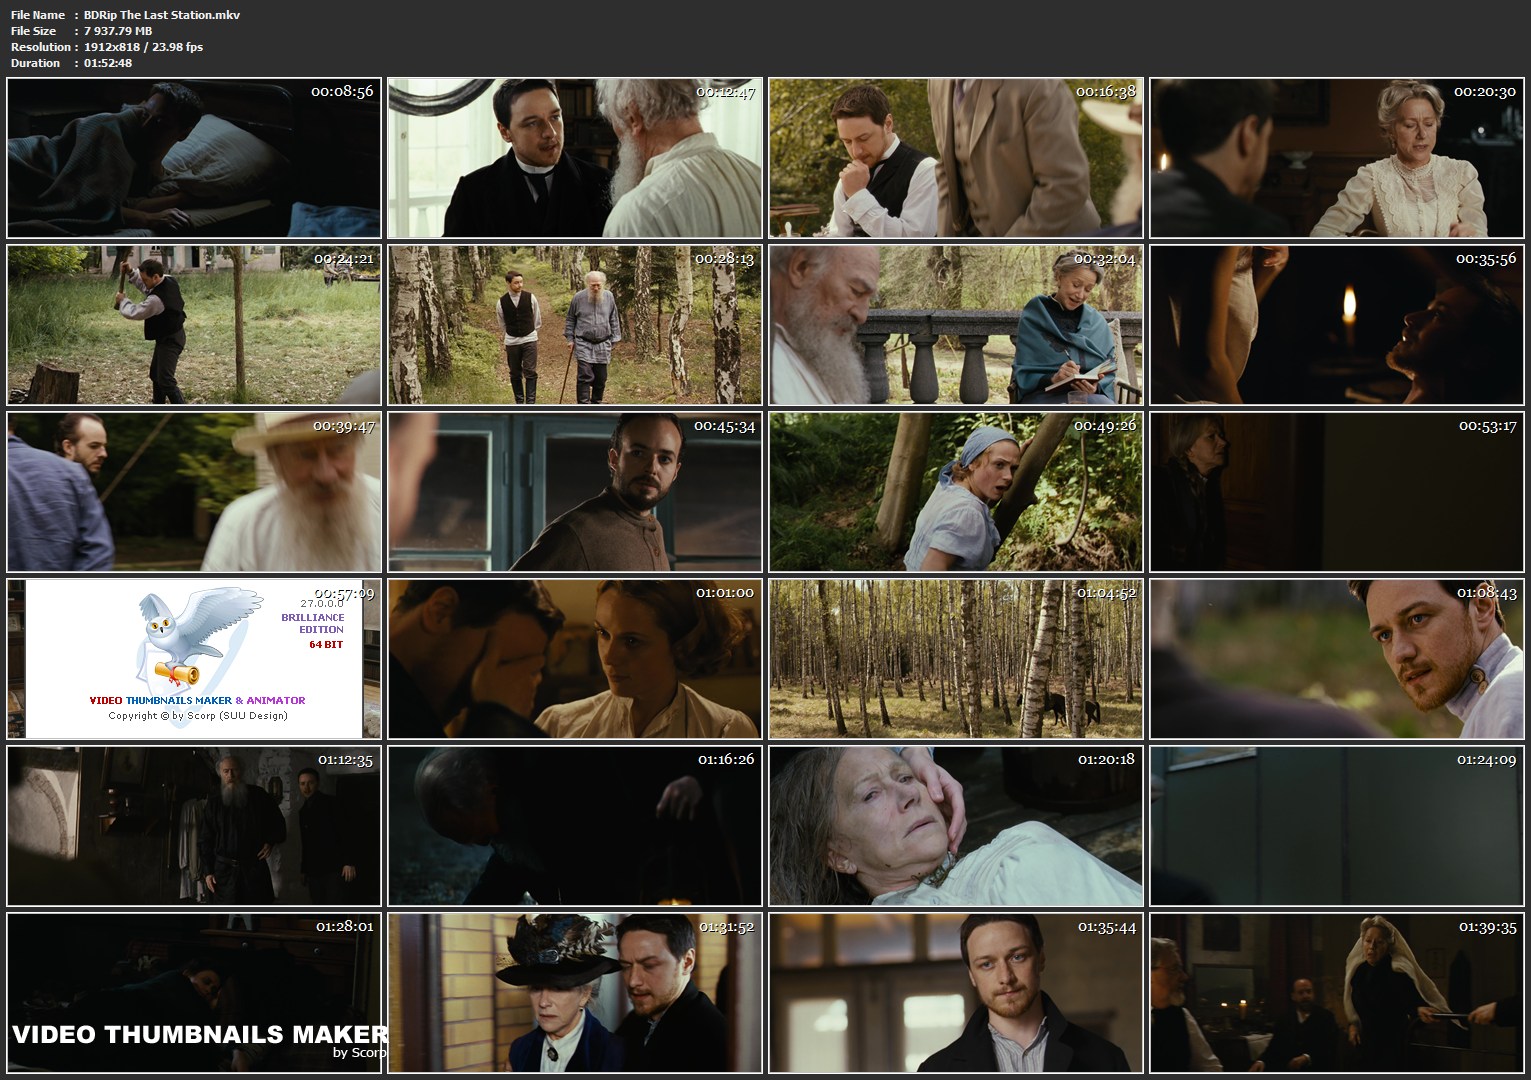1531x1080 pixels.
Task: Select the 01:20:18 thumbnail of woman lying down
Action: (956, 826)
